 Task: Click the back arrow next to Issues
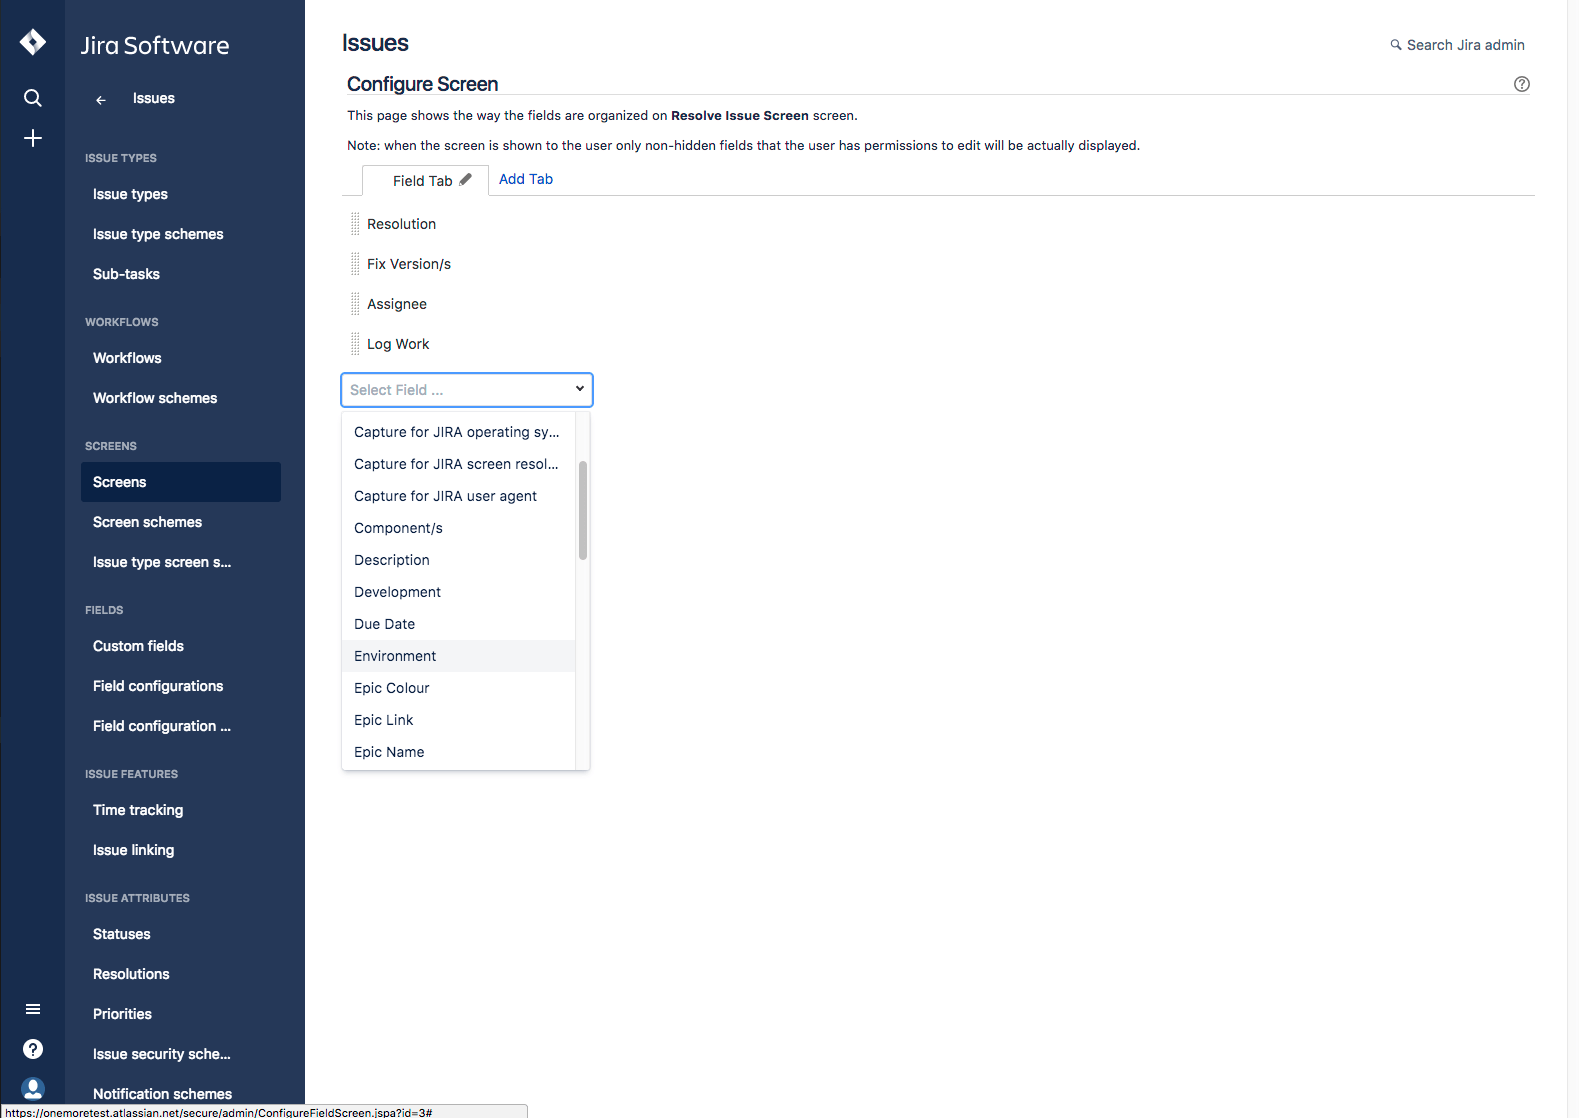[101, 99]
